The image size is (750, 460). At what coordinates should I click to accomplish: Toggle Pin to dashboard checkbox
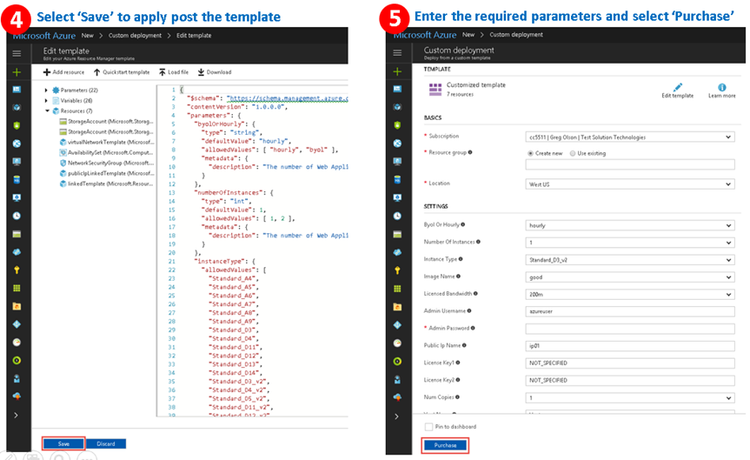[429, 427]
